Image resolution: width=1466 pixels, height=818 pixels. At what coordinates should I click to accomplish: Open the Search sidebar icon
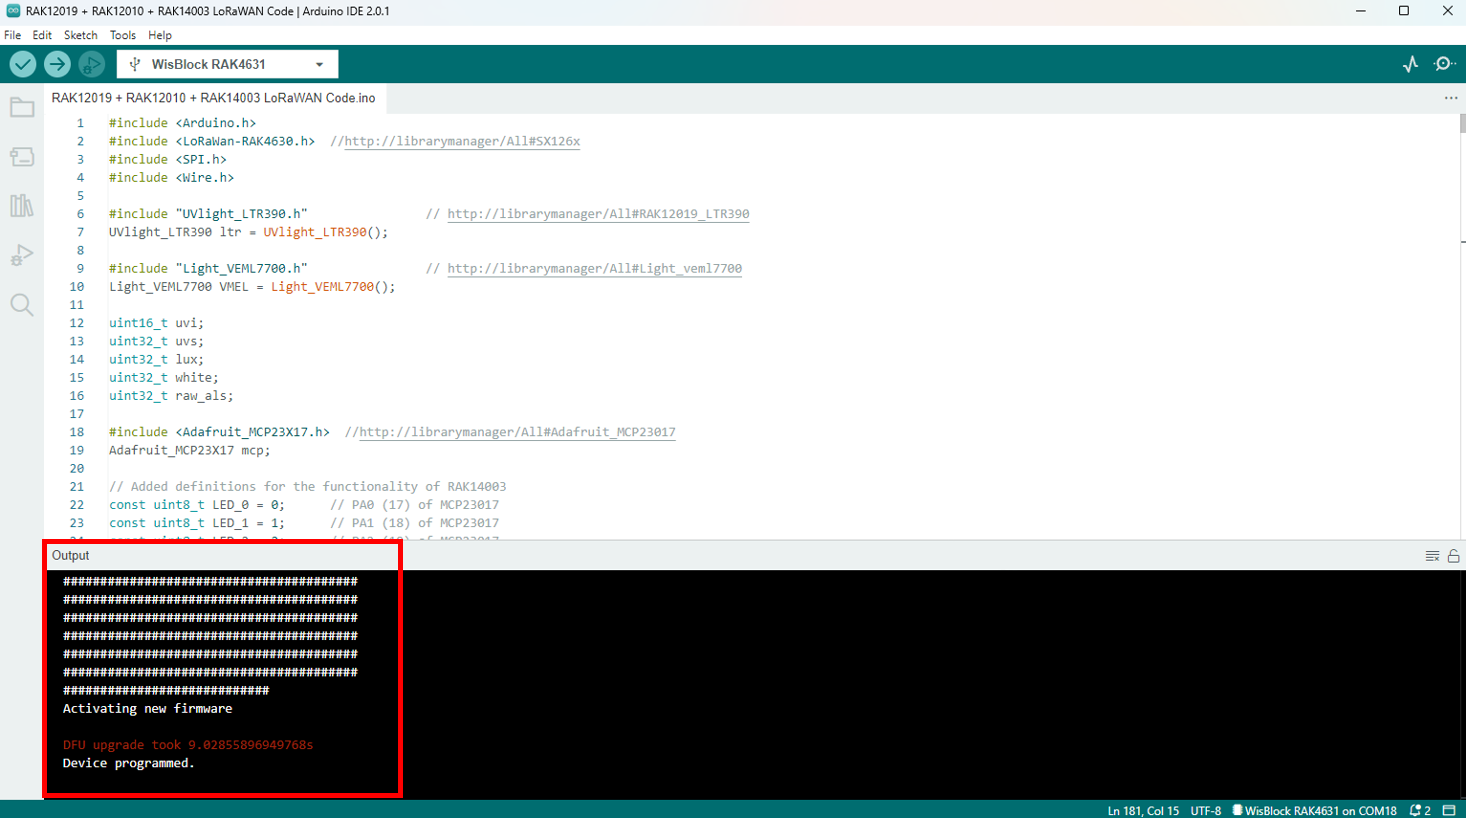[x=22, y=305]
